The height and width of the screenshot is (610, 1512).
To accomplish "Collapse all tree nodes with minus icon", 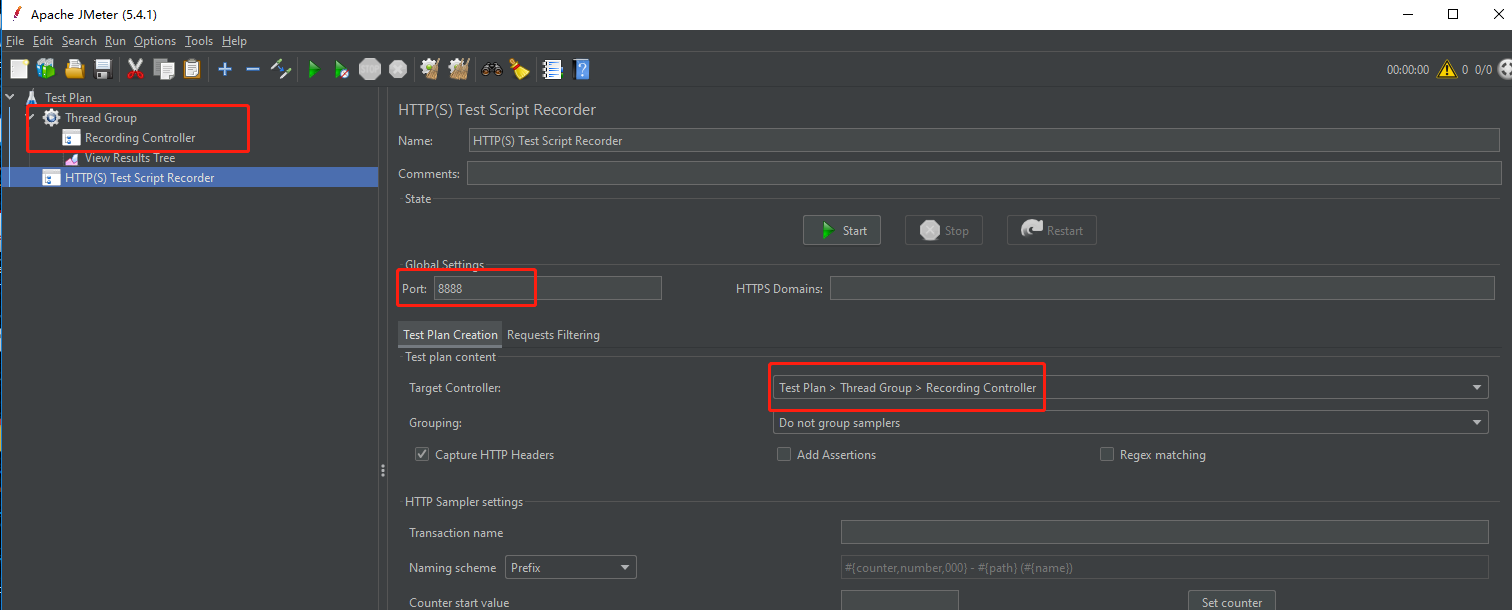I will (x=253, y=69).
